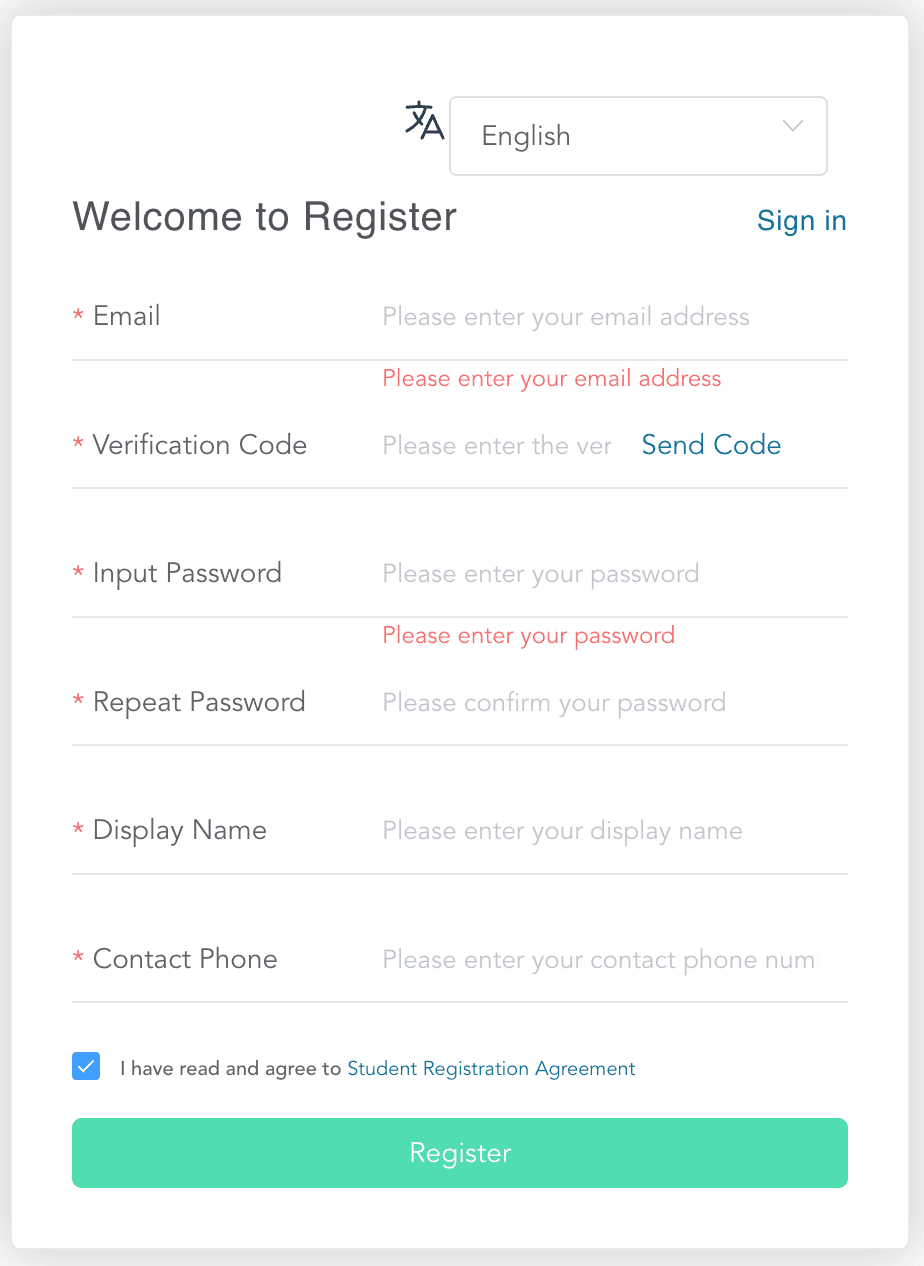924x1266 pixels.
Task: Click the red password error message
Action: click(528, 635)
